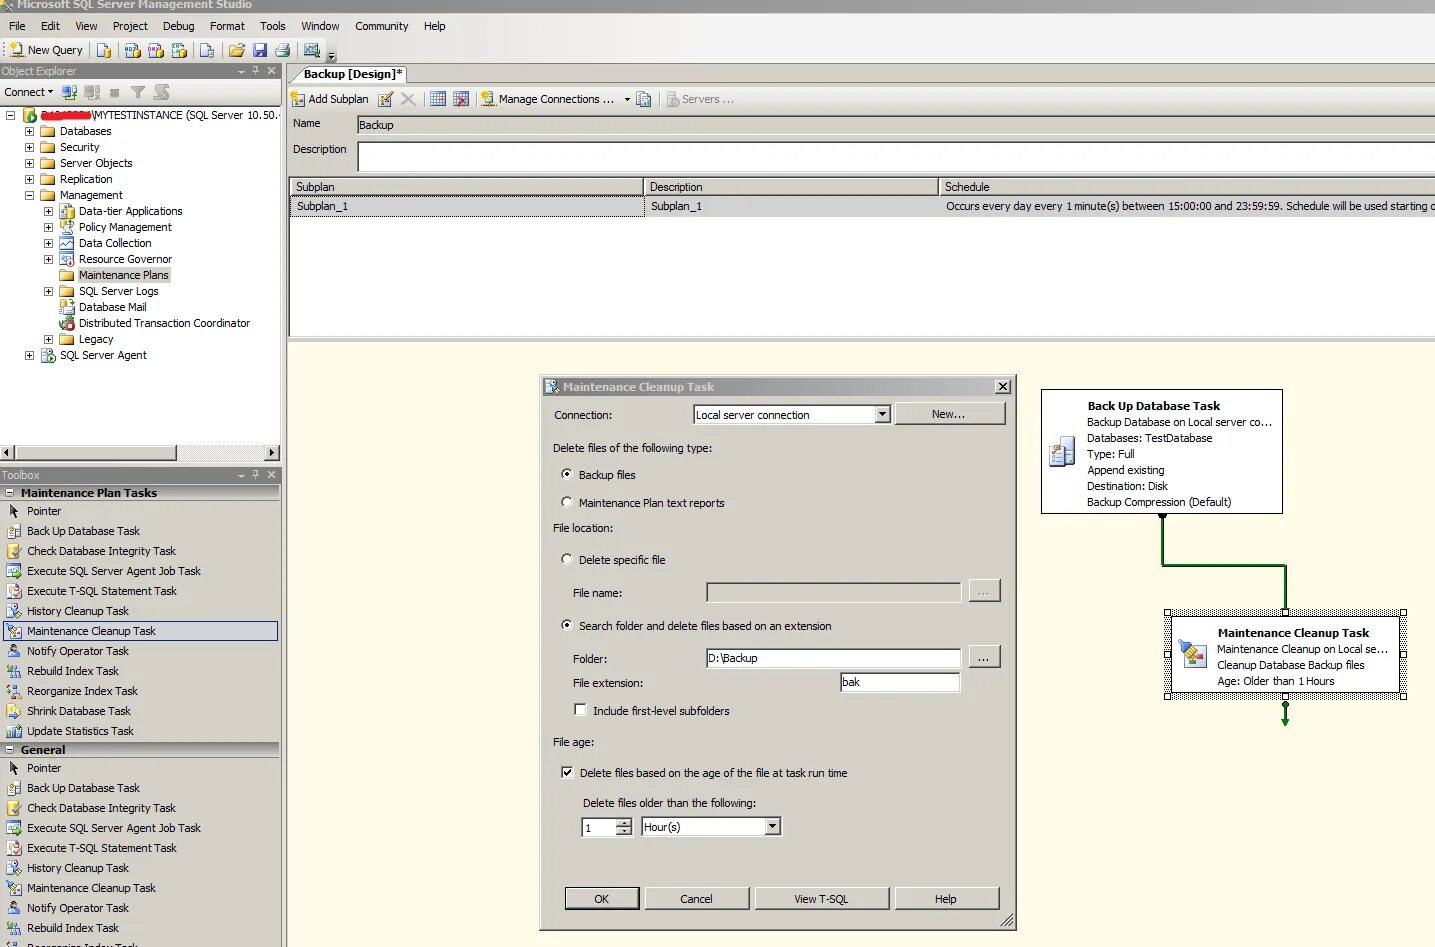Expand the Security tree node
The image size is (1435, 947).
coord(29,147)
